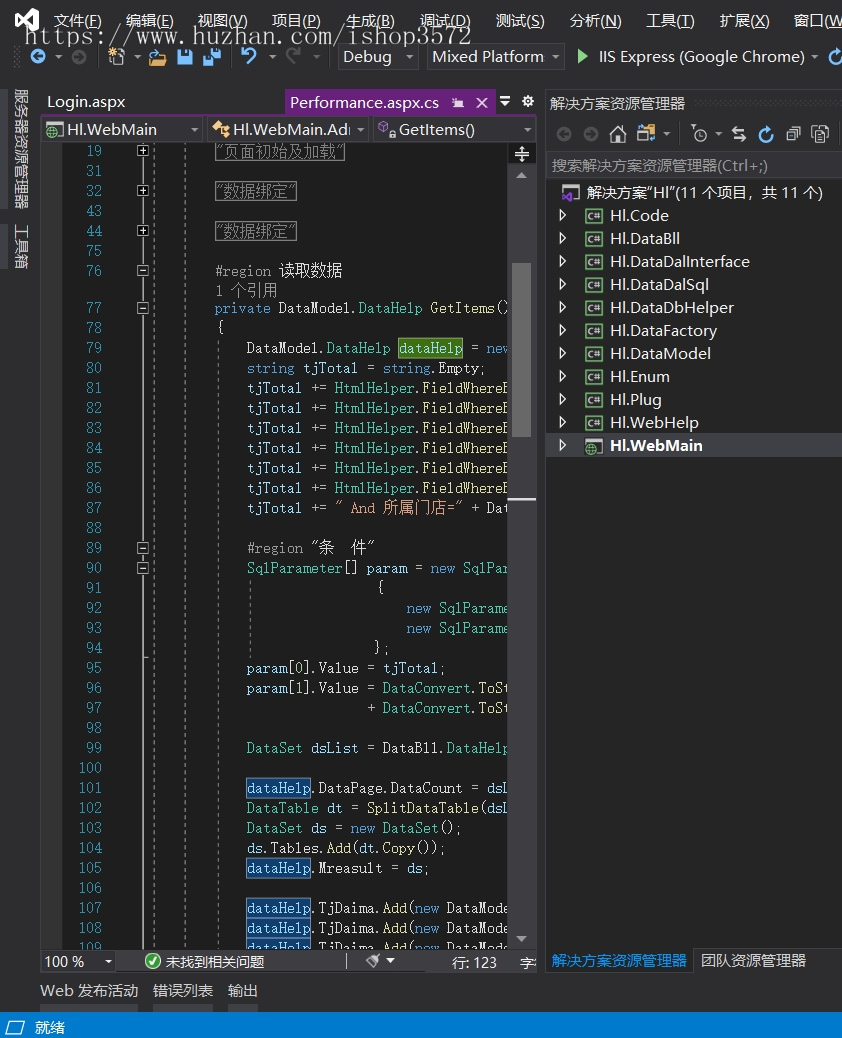The width and height of the screenshot is (842, 1038).
Task: Refresh Solution Explorer icon
Action: [766, 134]
